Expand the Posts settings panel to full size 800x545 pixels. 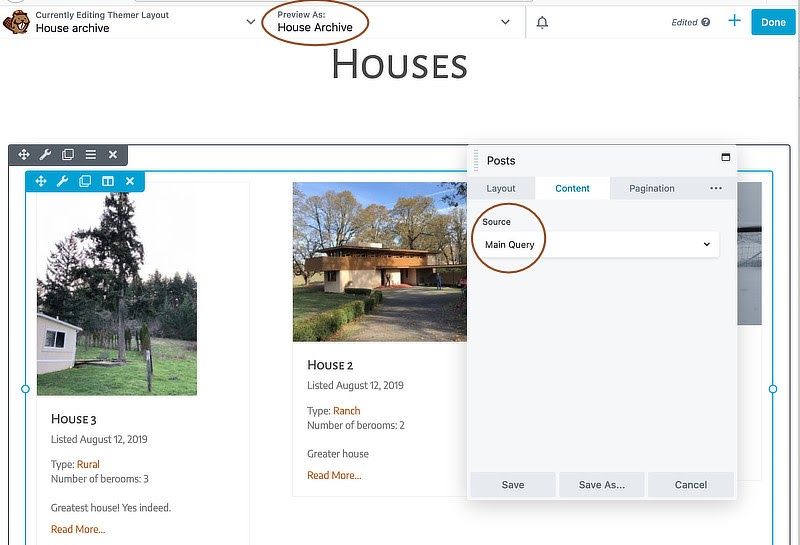point(726,158)
